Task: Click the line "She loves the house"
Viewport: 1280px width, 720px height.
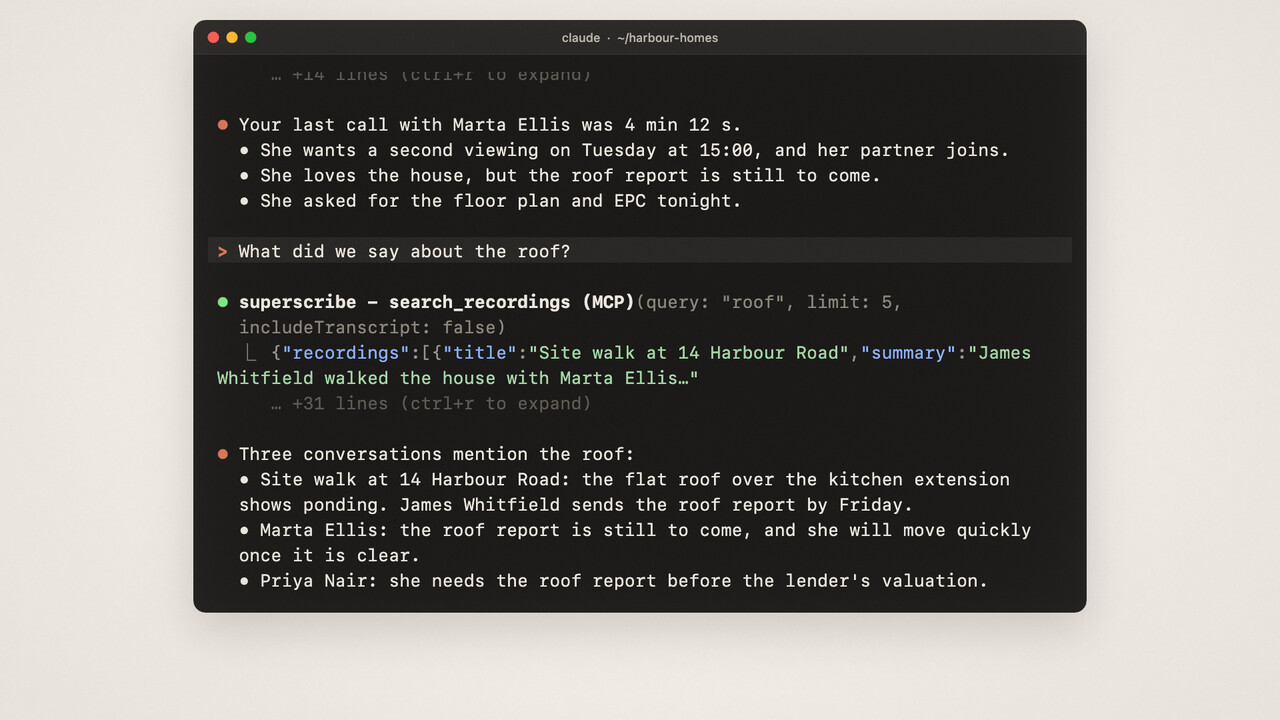Action: [x=560, y=175]
